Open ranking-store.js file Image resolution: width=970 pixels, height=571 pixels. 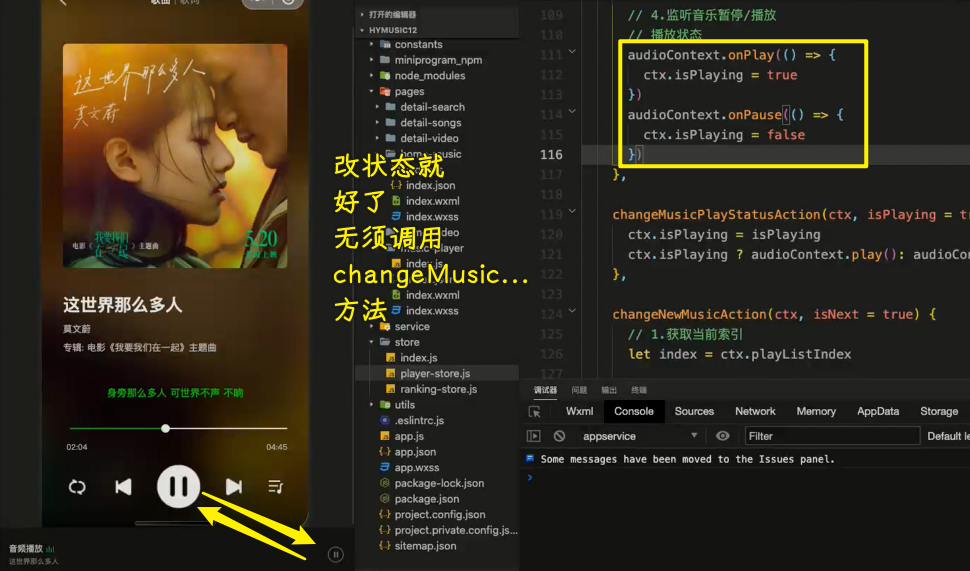[438, 389]
